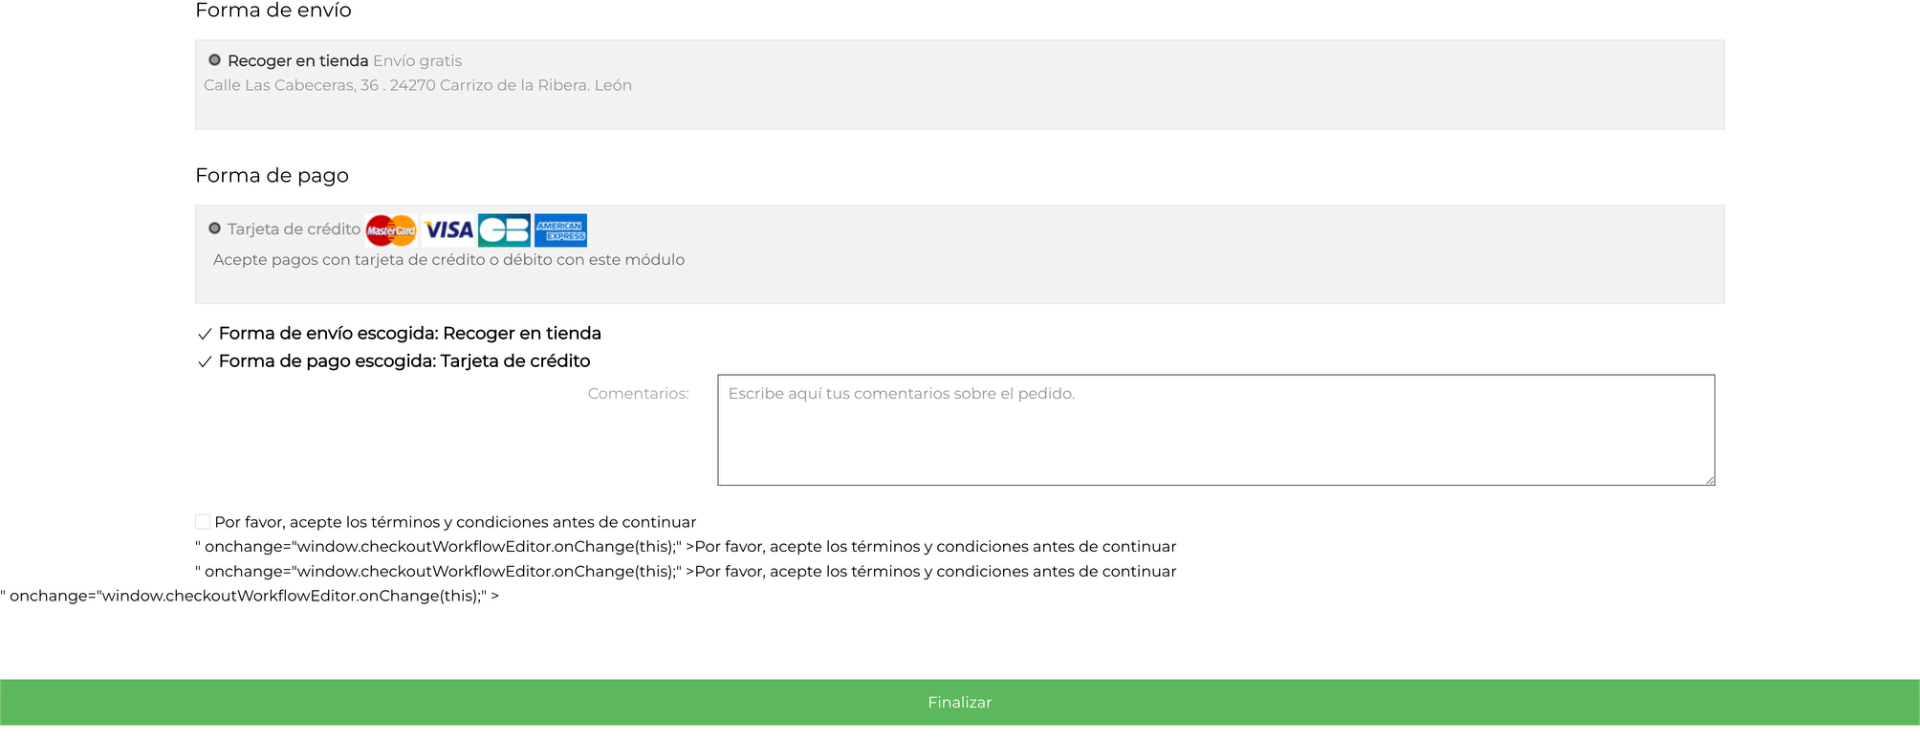Click checkmark beside 'Forma de envío escogida'
Image resolution: width=1920 pixels, height=743 pixels.
[x=205, y=334]
